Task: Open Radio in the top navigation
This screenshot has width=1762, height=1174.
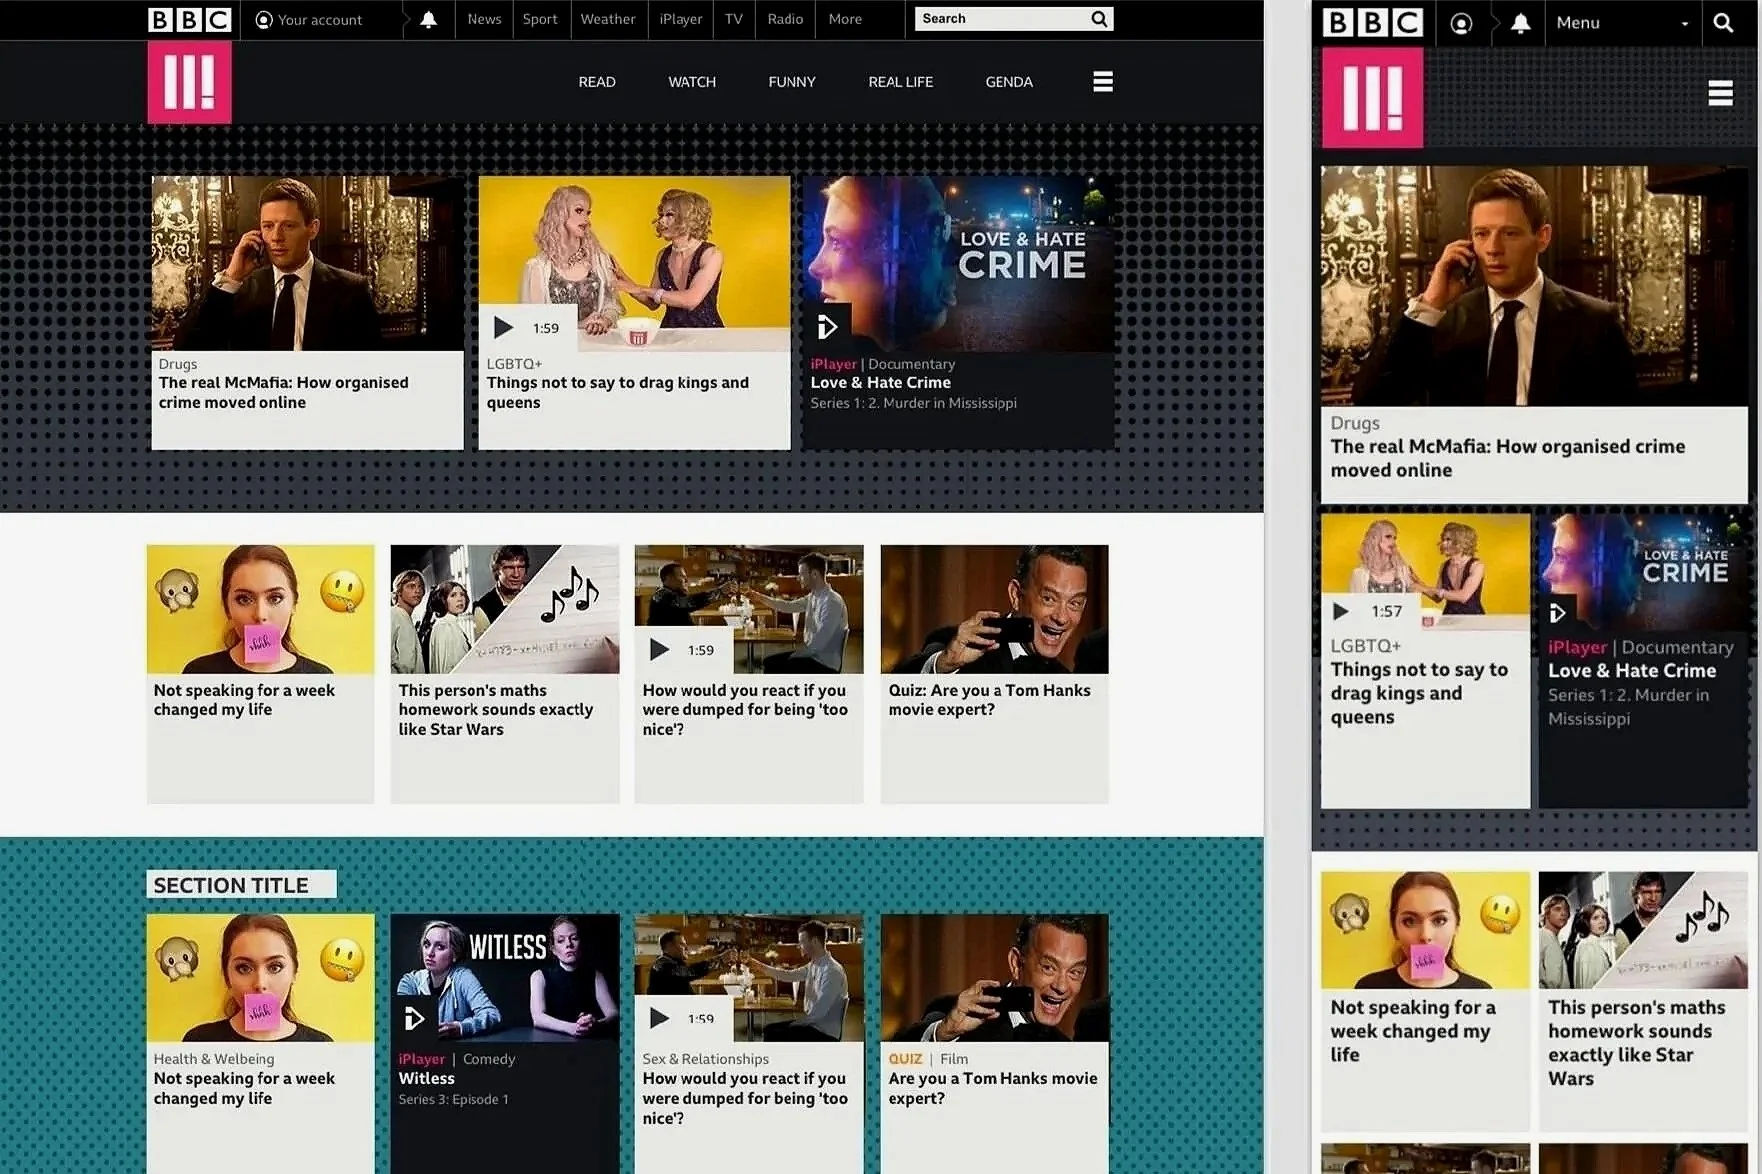Action: pyautogui.click(x=785, y=19)
